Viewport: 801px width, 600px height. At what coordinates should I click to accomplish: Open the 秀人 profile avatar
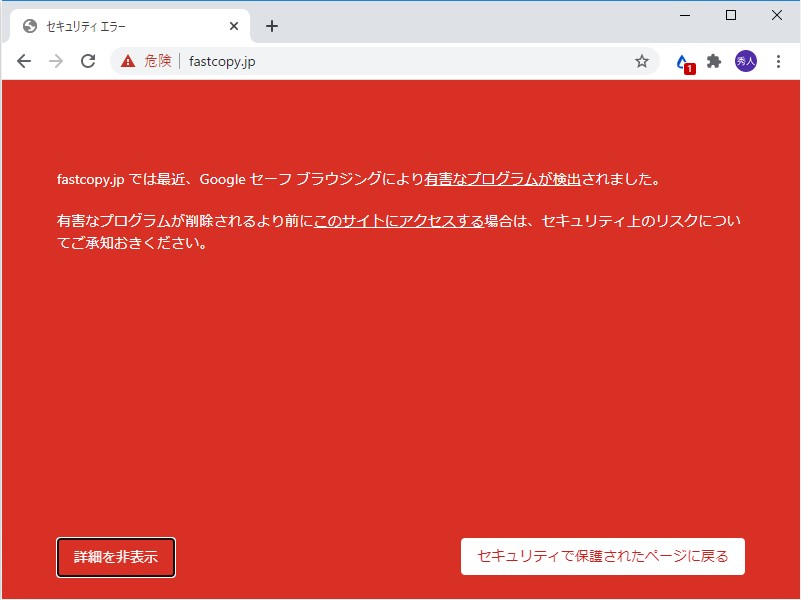[745, 60]
